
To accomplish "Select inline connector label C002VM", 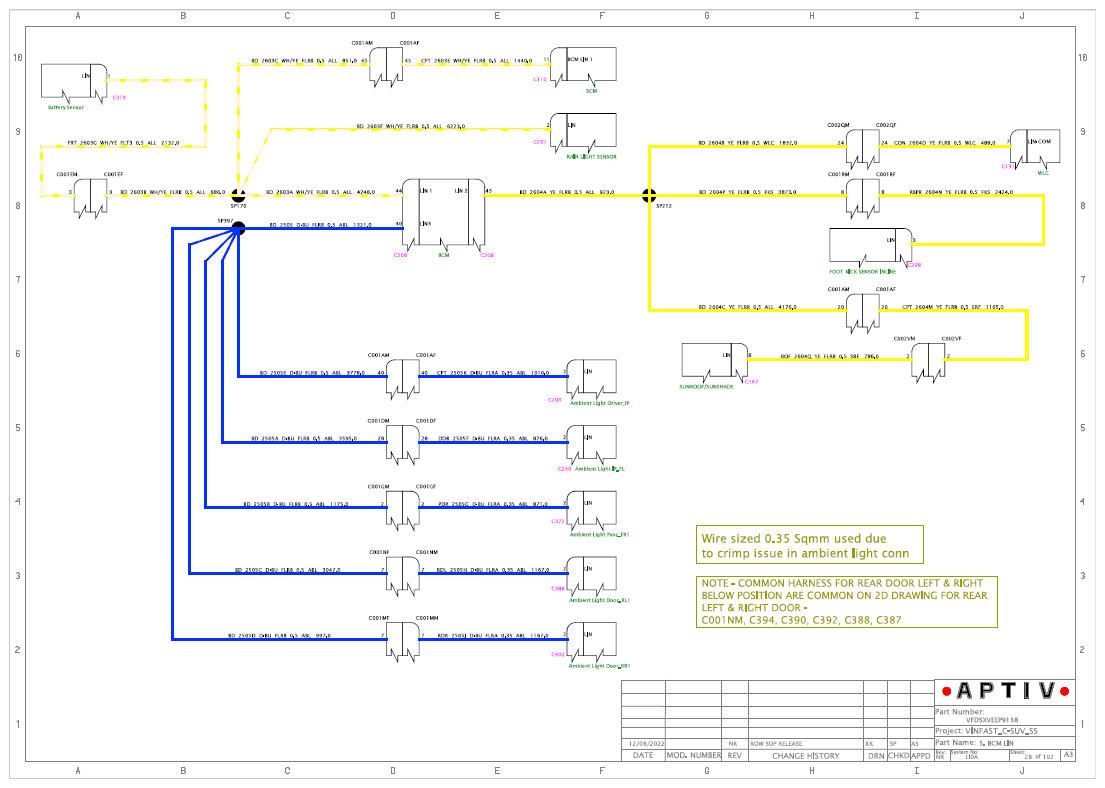I will [x=904, y=338].
